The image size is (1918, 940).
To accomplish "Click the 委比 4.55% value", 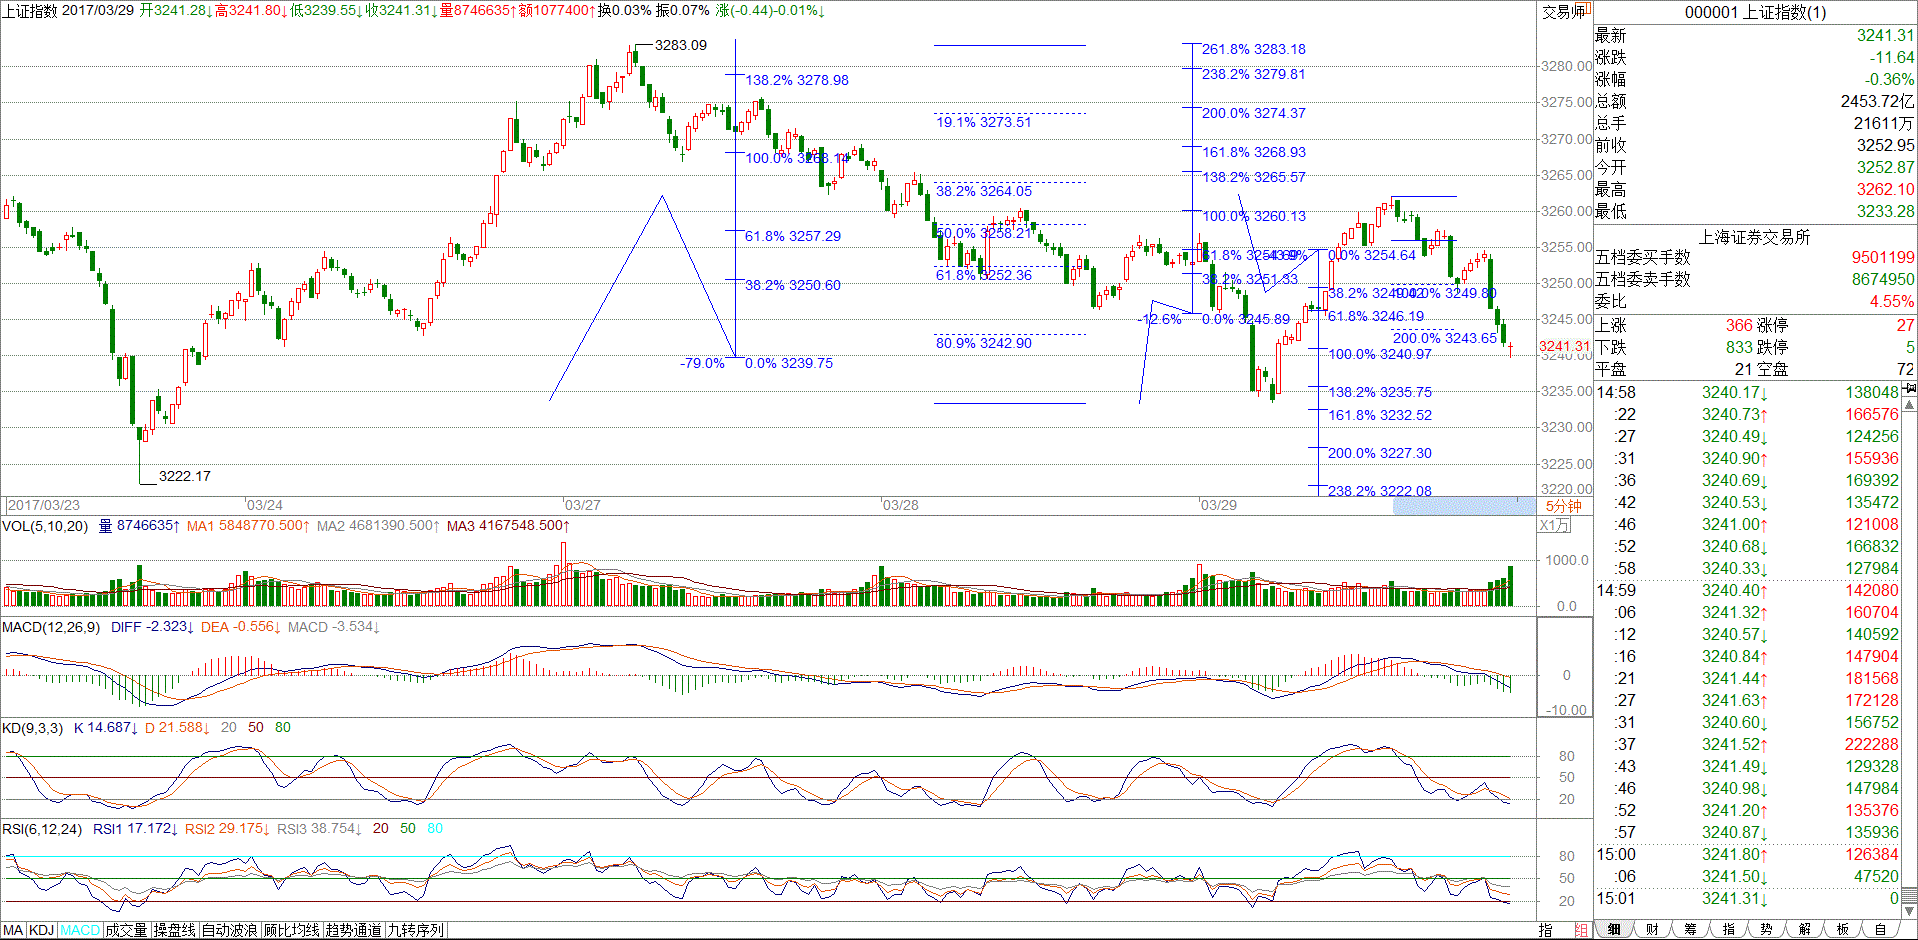I will point(1892,302).
